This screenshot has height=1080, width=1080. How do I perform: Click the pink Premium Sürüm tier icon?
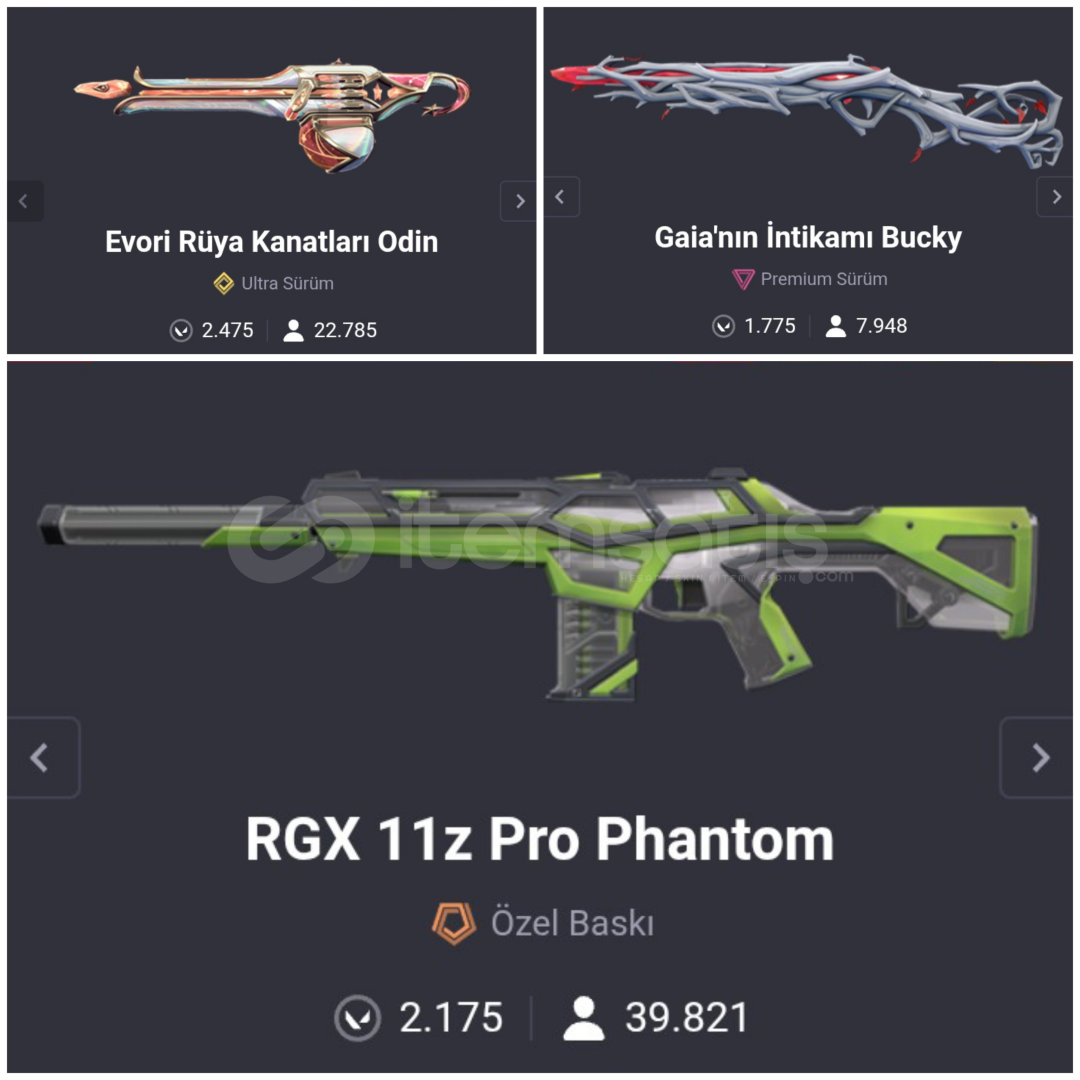tap(743, 279)
